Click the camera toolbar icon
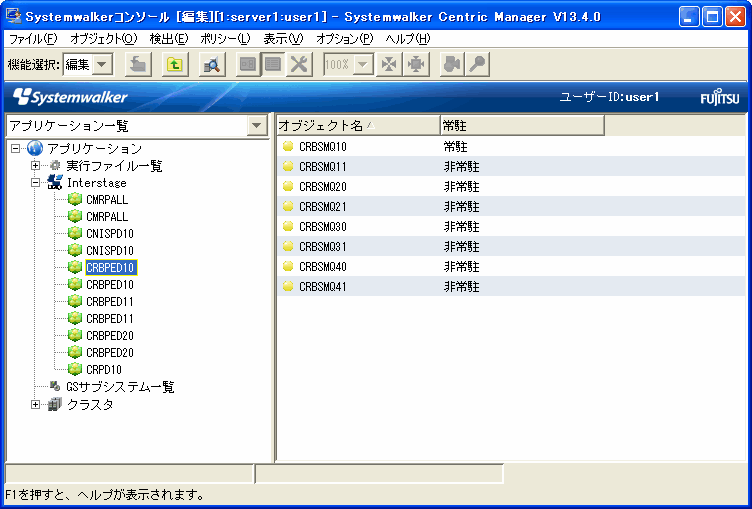 452,64
